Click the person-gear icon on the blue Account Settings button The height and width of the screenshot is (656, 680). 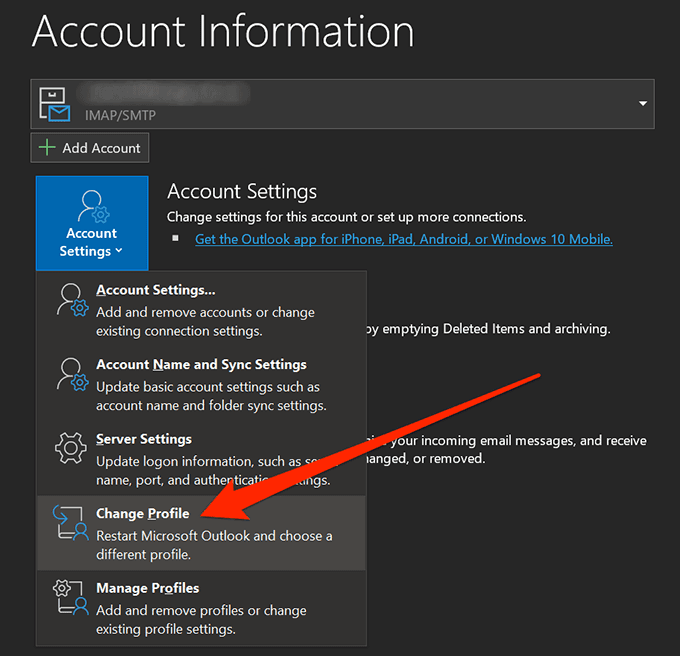click(92, 205)
